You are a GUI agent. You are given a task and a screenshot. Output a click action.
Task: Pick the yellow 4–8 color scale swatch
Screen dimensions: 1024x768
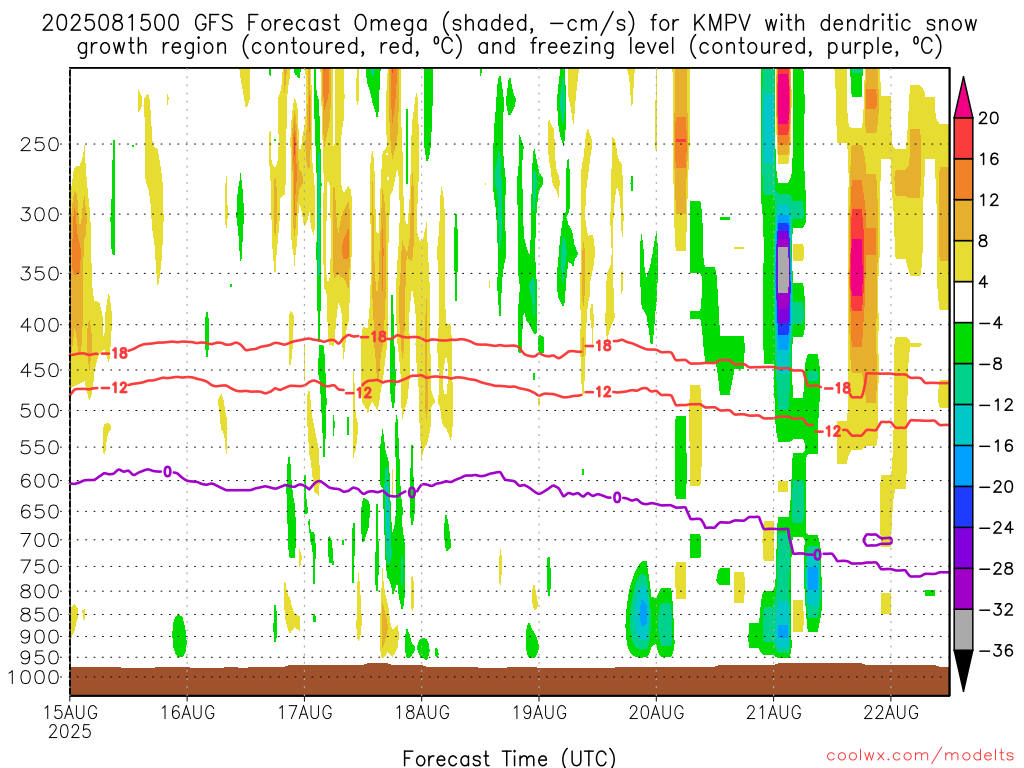[963, 261]
